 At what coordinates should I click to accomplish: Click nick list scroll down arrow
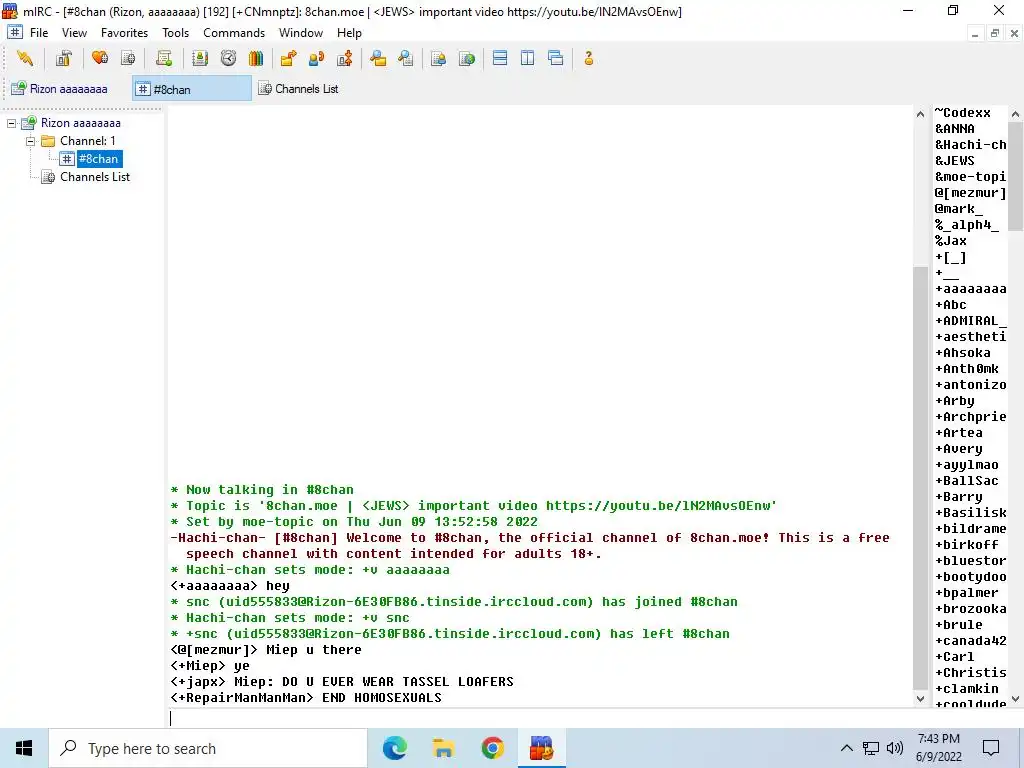coord(1015,698)
